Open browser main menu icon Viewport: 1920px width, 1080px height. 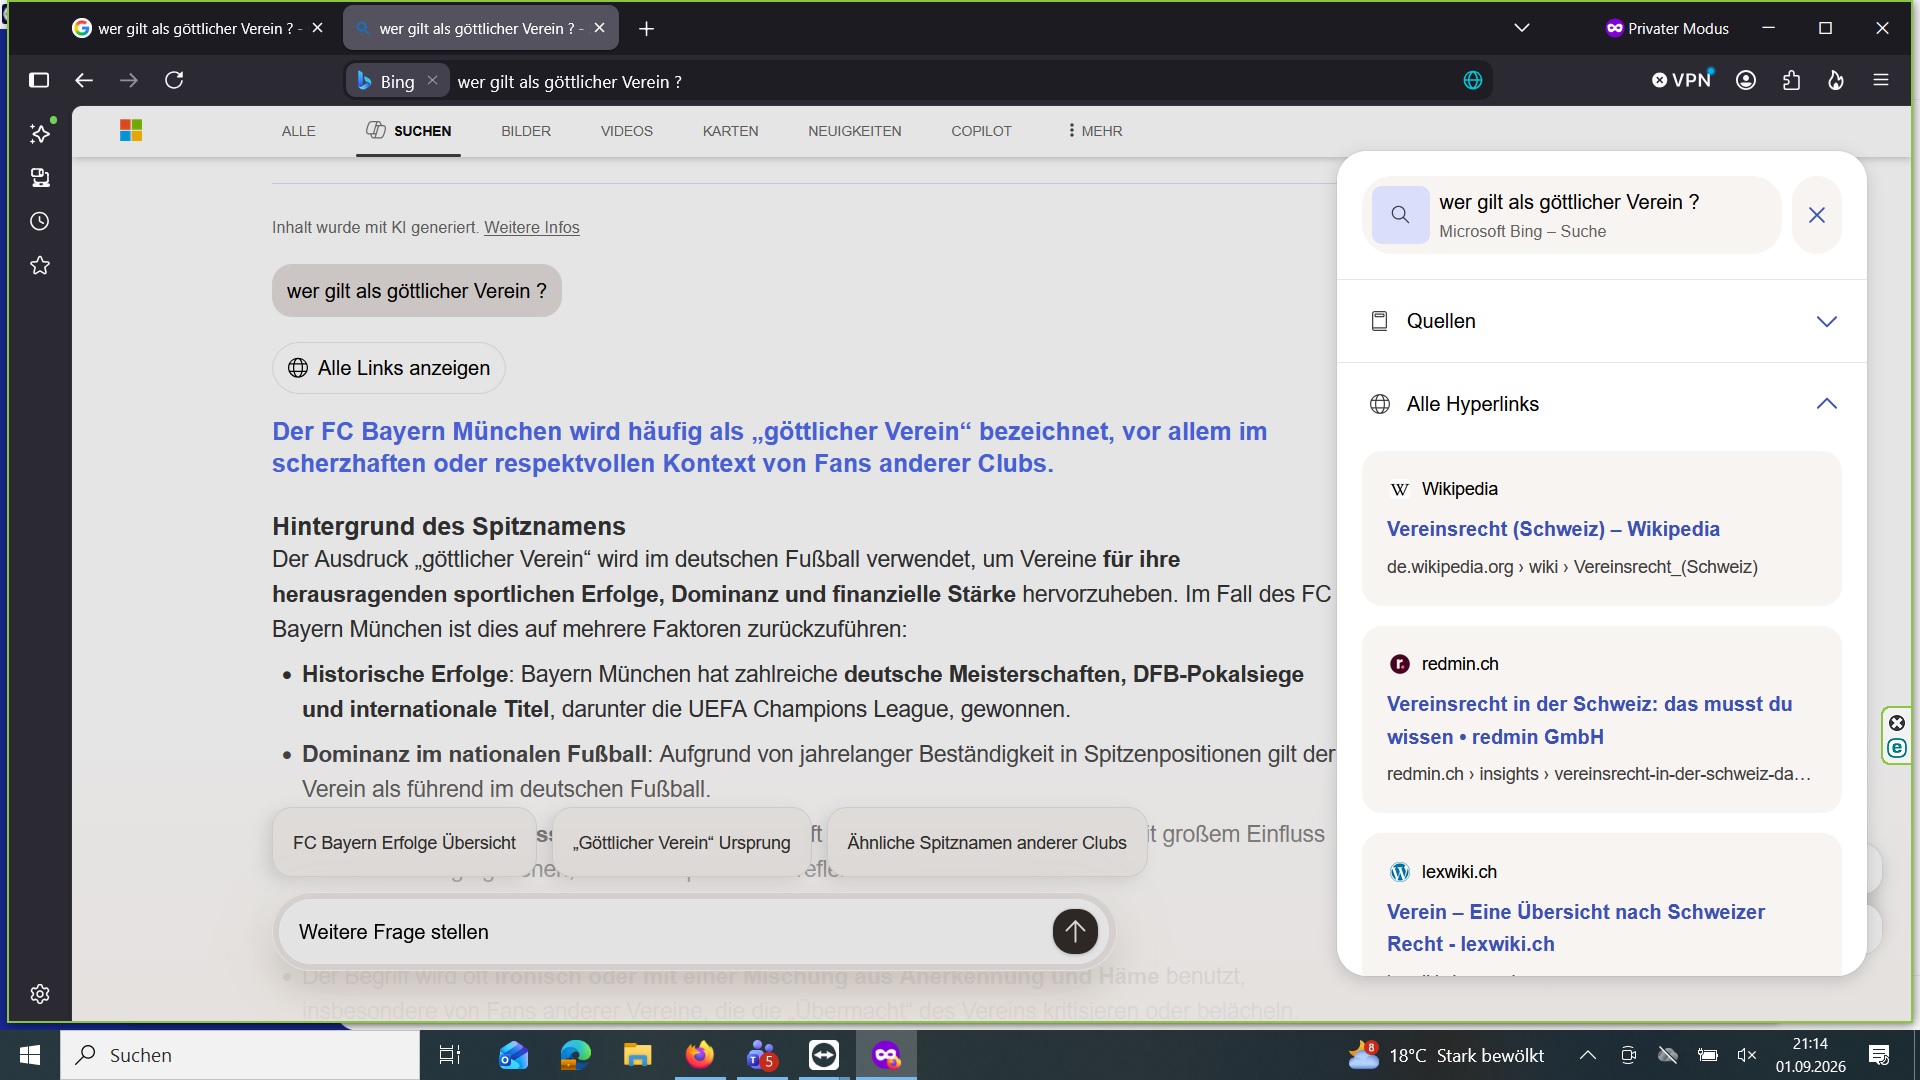pos(1881,80)
